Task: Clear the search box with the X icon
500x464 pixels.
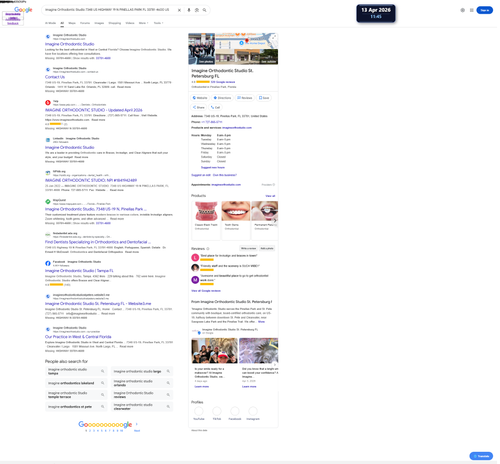Action: [x=179, y=10]
